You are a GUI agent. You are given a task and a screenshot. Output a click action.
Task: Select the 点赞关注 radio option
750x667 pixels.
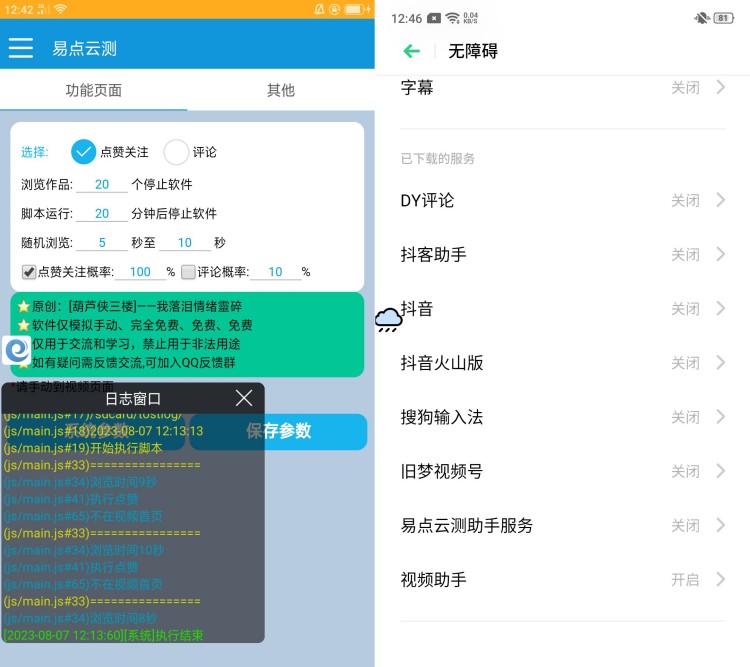pos(83,152)
